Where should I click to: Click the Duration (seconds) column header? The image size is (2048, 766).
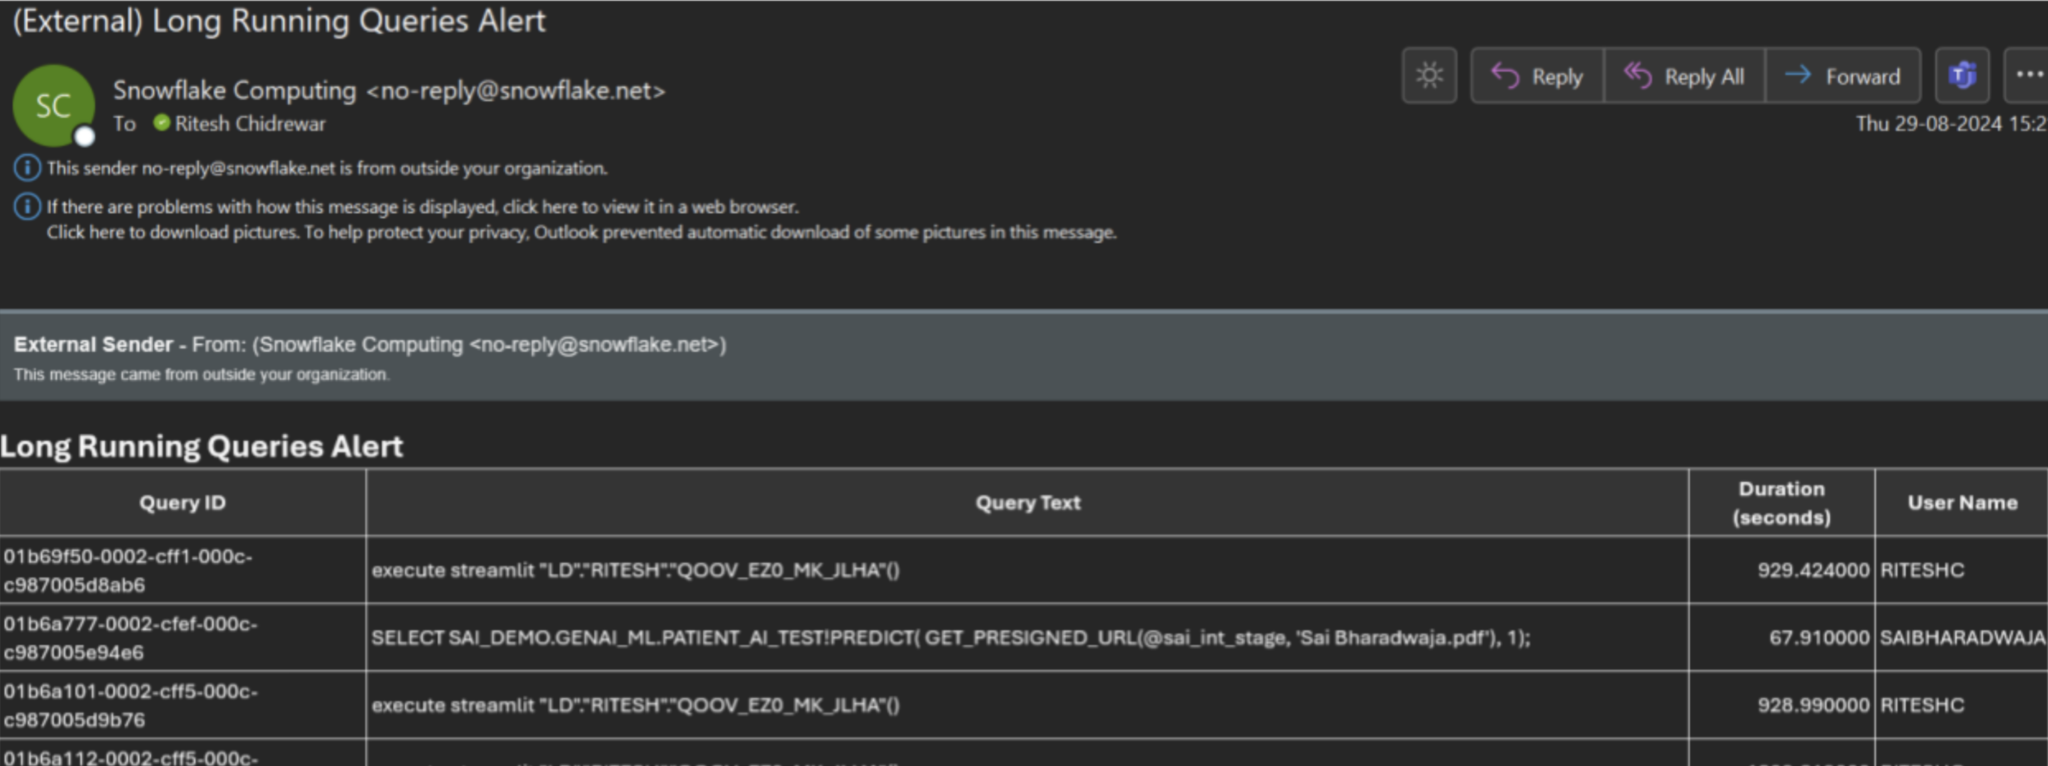[x=1782, y=503]
